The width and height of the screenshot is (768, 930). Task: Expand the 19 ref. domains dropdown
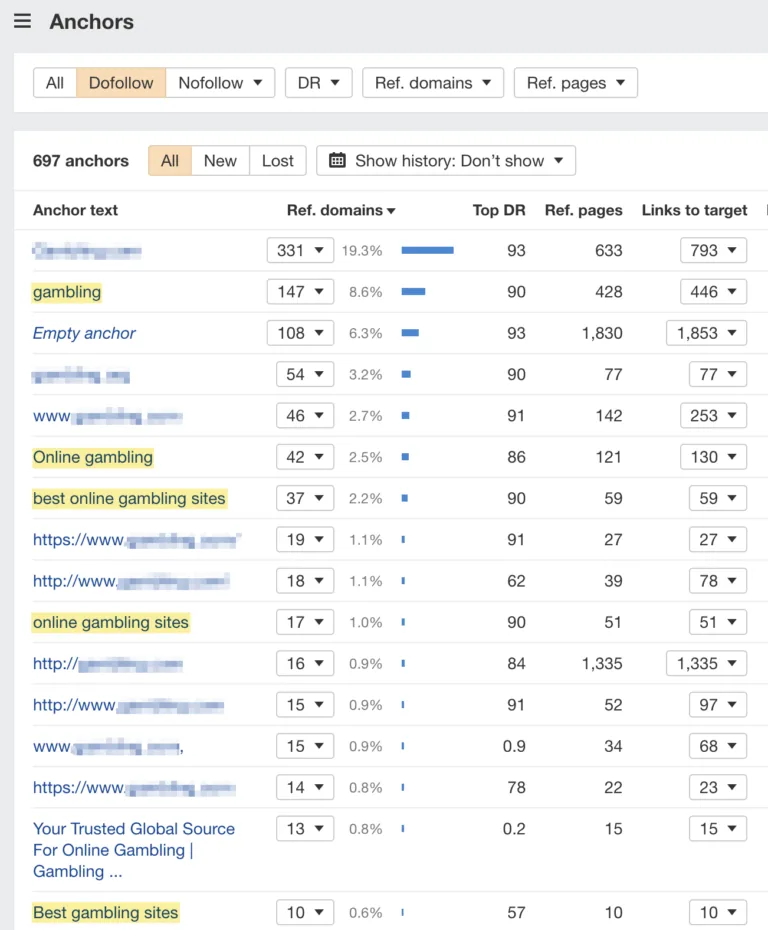click(305, 540)
